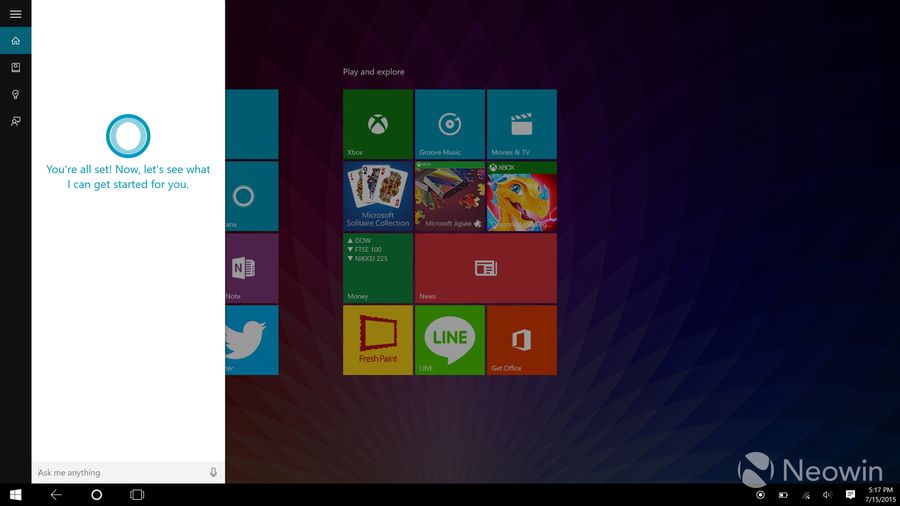Open the Groove Music tile
Screen dimensions: 900x506
coord(449,124)
